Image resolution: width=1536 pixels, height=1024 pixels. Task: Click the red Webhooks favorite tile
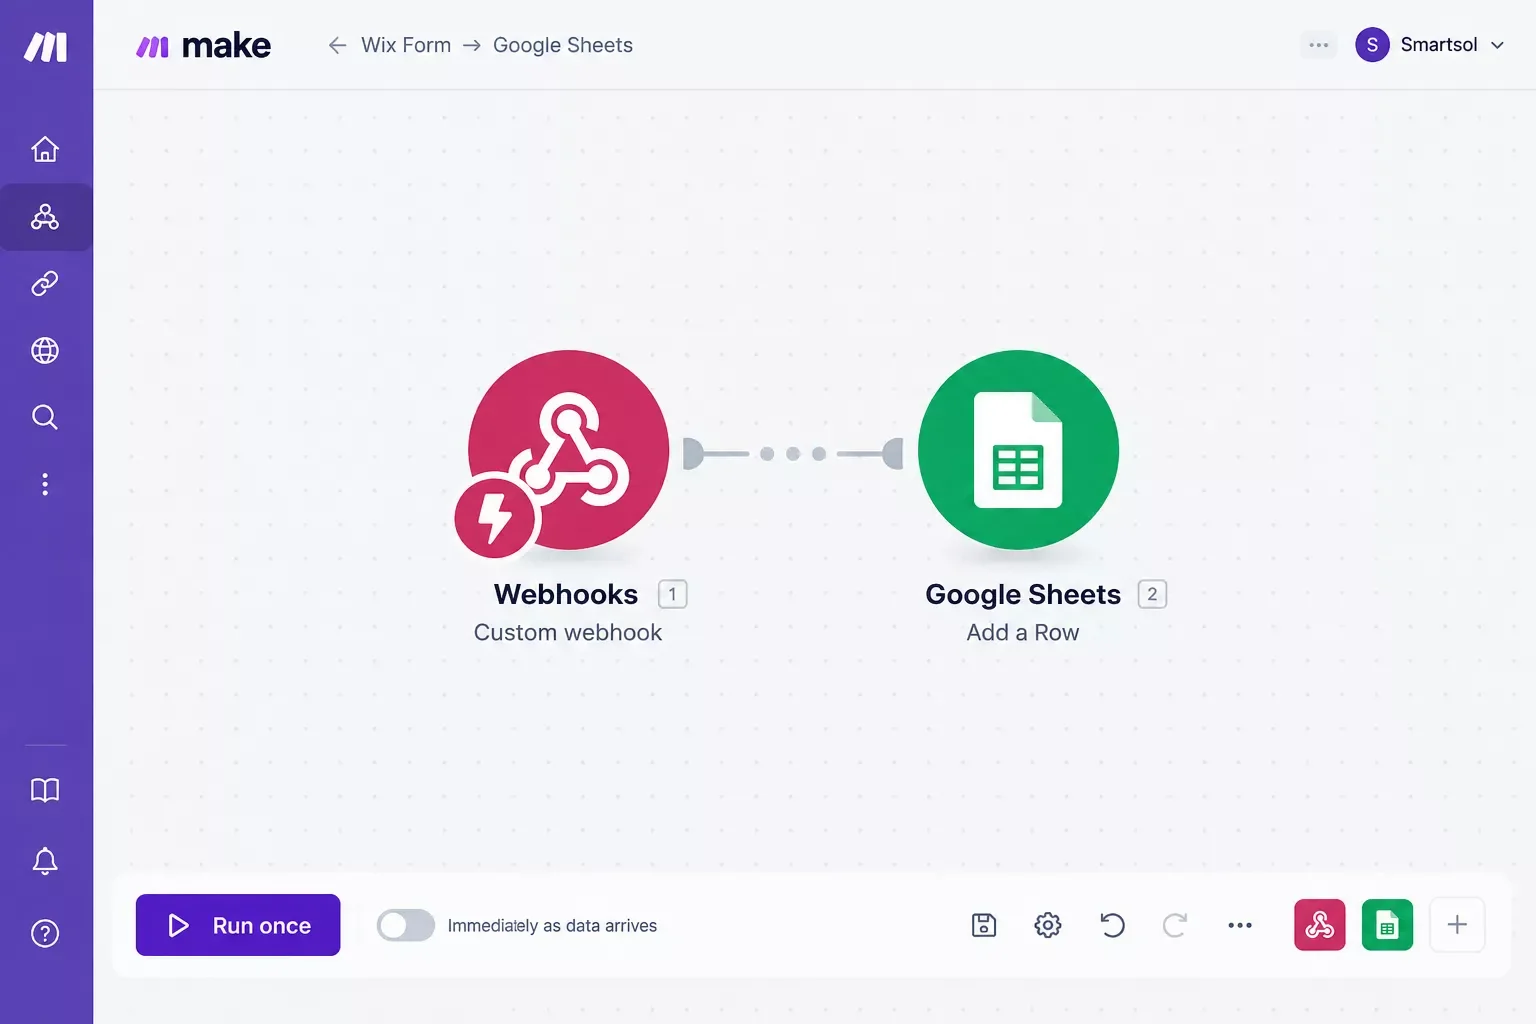[x=1320, y=925]
